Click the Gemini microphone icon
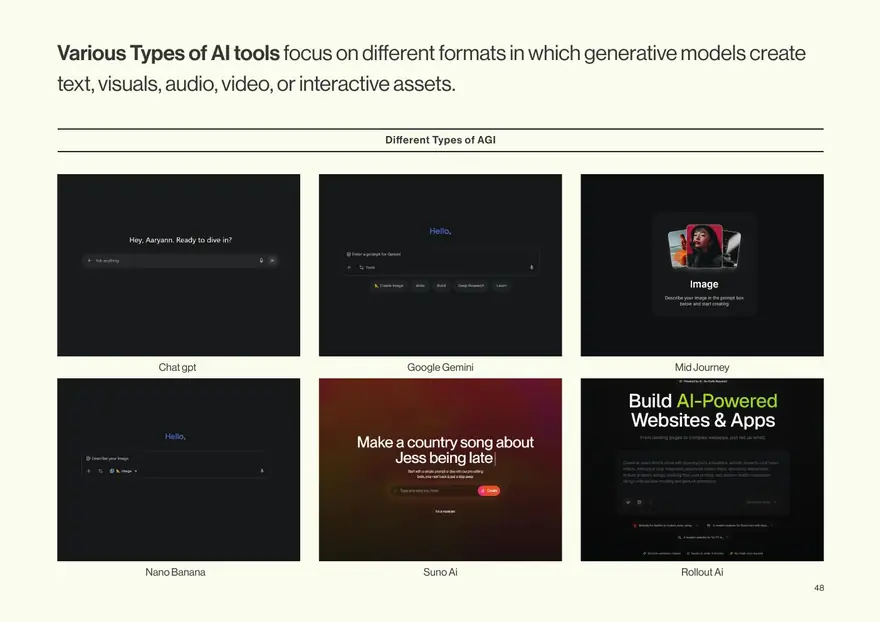 531,267
